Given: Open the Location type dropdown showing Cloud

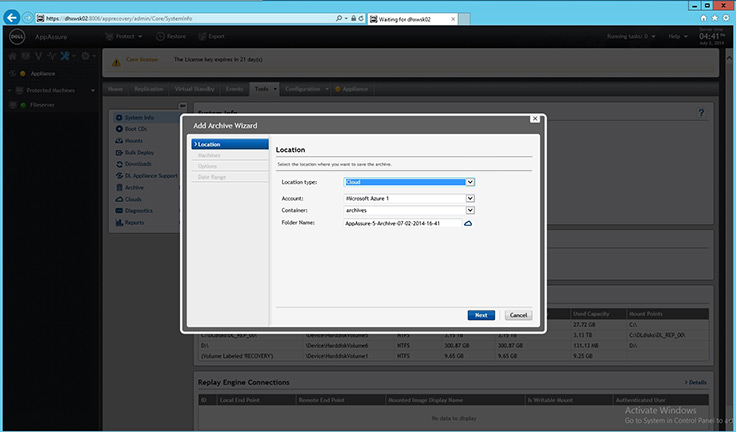Looking at the screenshot, I should pos(409,182).
